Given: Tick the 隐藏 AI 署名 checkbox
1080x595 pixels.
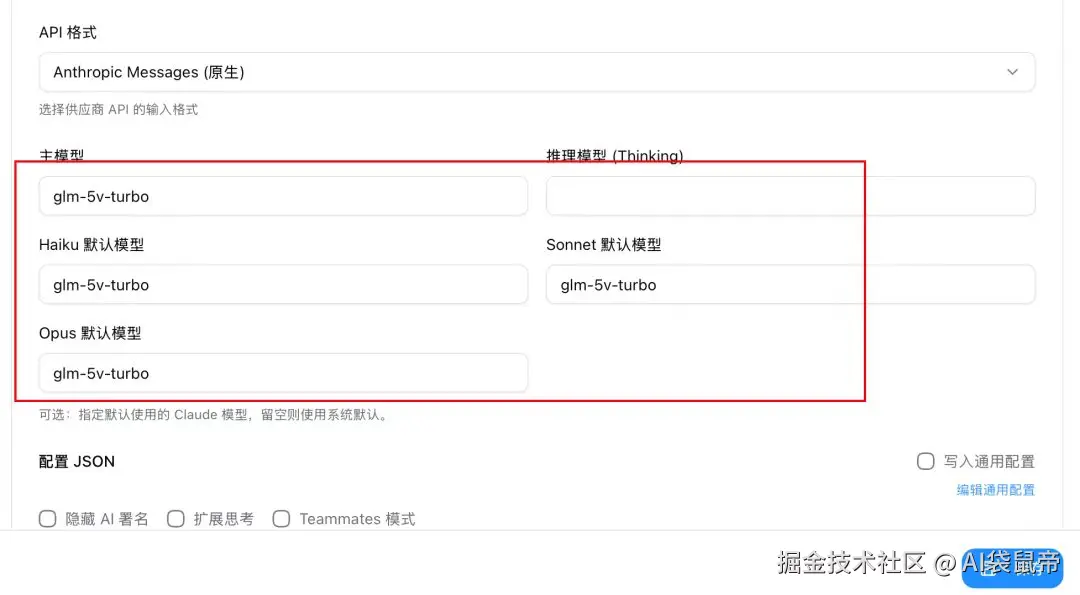Looking at the screenshot, I should (x=47, y=518).
